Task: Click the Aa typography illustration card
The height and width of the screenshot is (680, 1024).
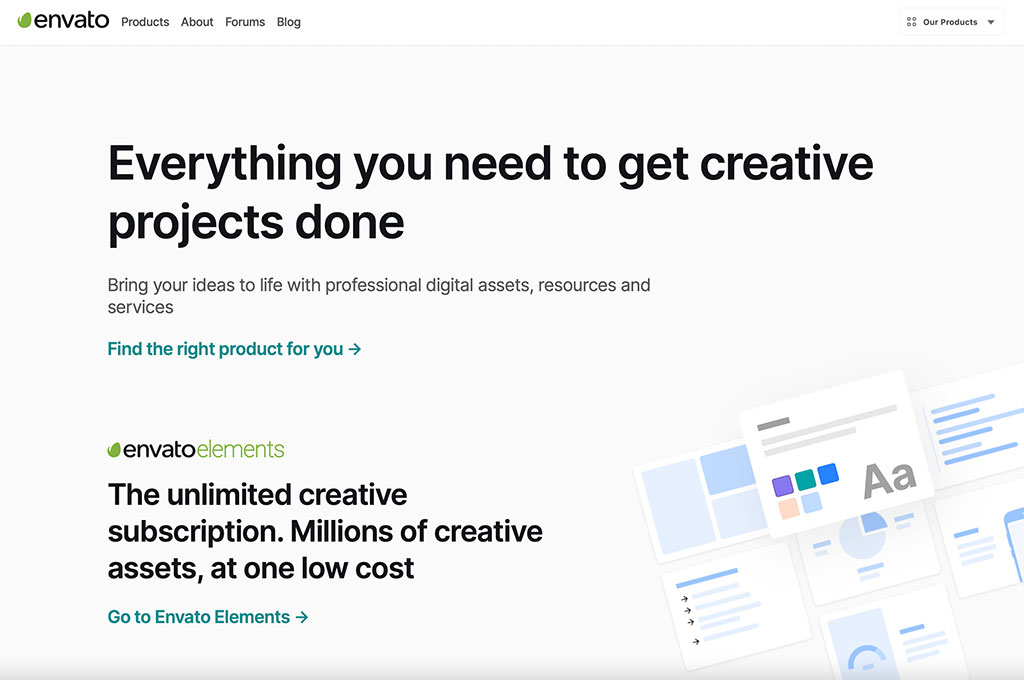Action: 837,453
